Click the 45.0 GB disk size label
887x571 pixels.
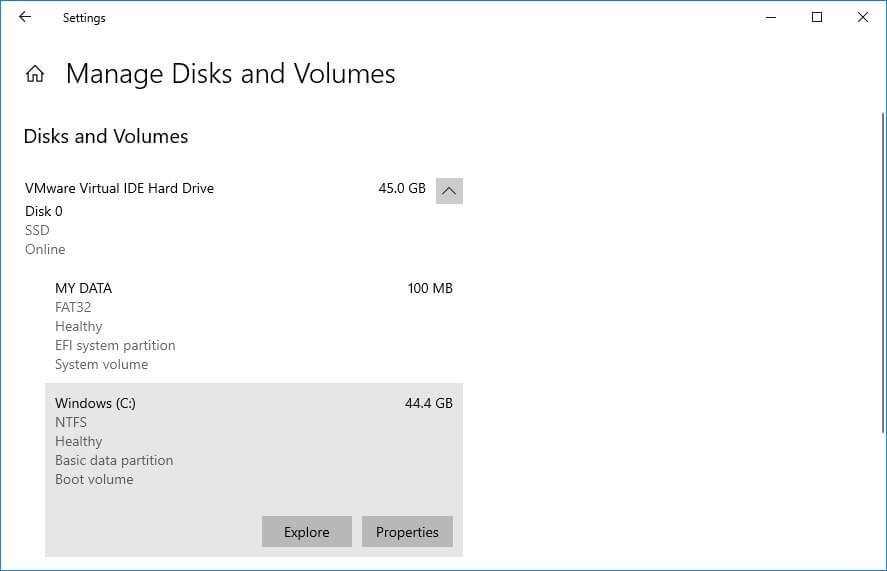(401, 188)
